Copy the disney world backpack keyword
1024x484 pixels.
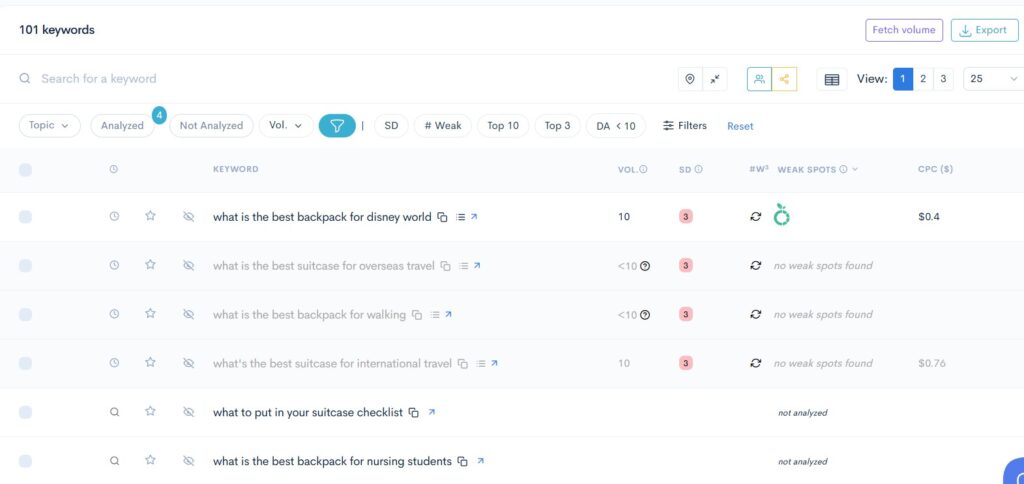coord(442,217)
